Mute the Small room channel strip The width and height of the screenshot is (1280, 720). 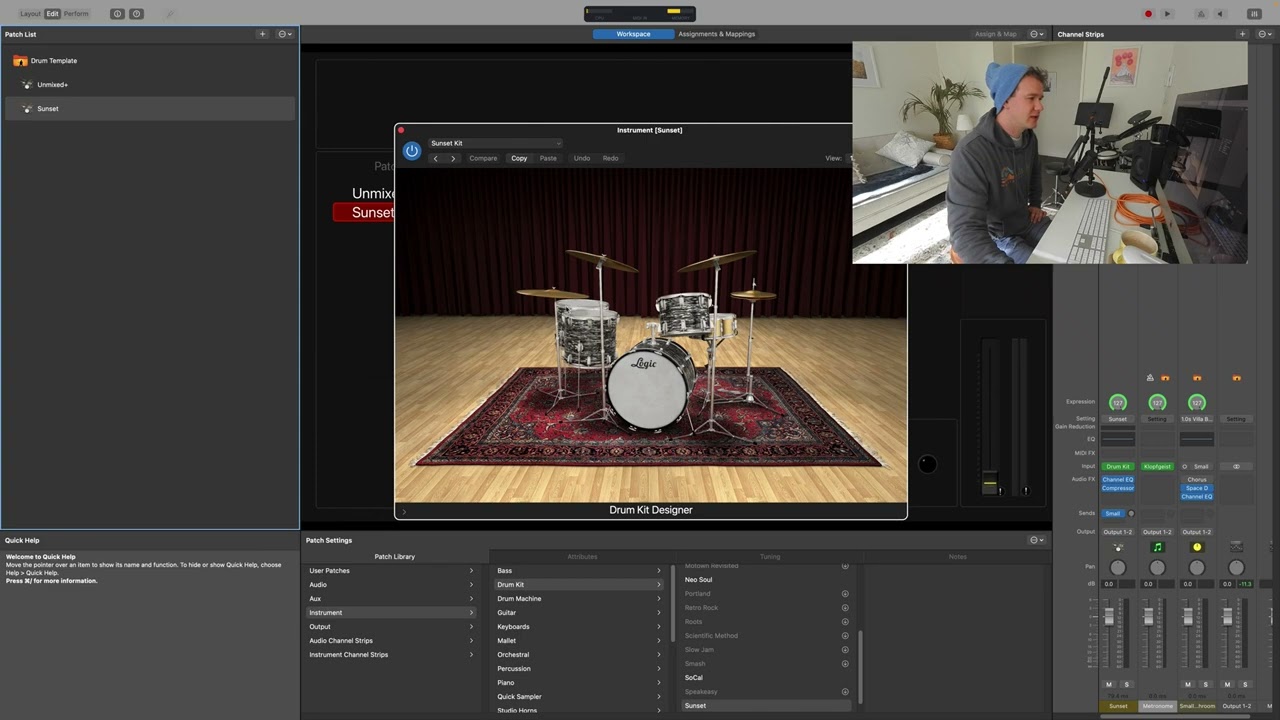[x=1188, y=684]
